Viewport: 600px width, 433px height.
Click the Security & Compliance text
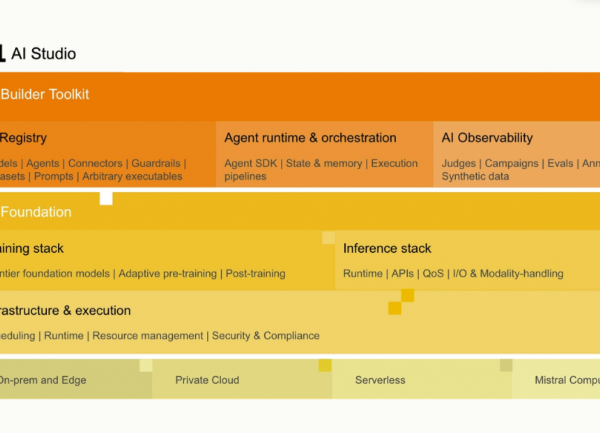266,335
